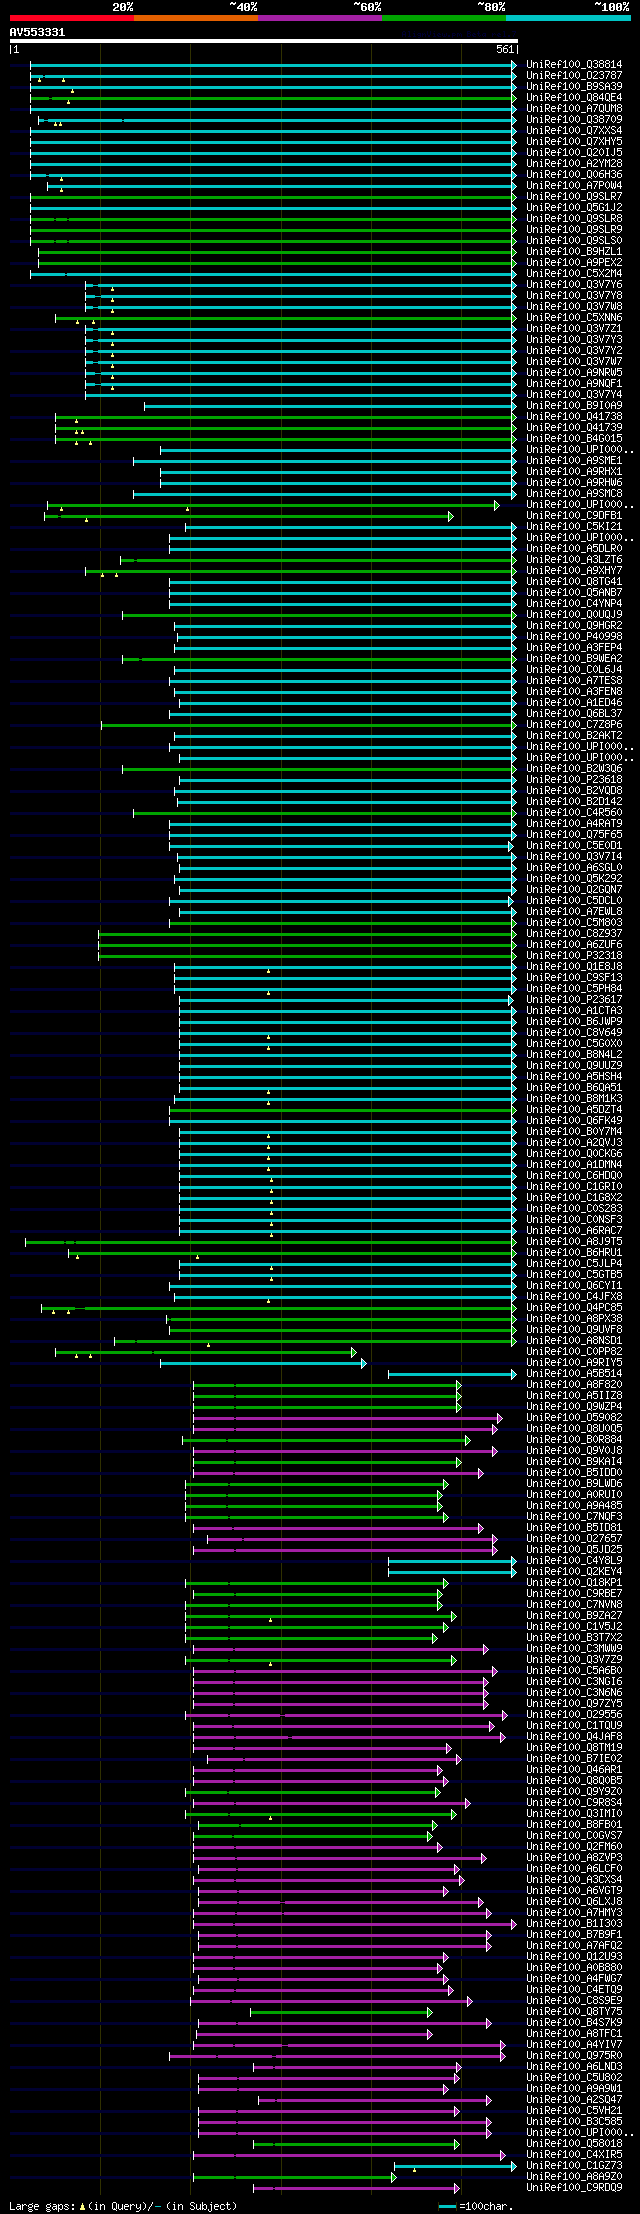Image resolution: width=640 pixels, height=2214 pixels.
Task: Select hit label UniRef100_Q4JAF8
Action: point(574,1737)
